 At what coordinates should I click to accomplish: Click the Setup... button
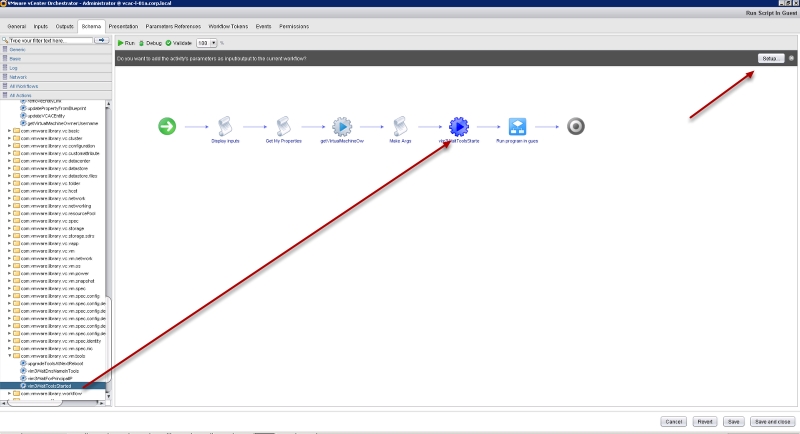(770, 59)
